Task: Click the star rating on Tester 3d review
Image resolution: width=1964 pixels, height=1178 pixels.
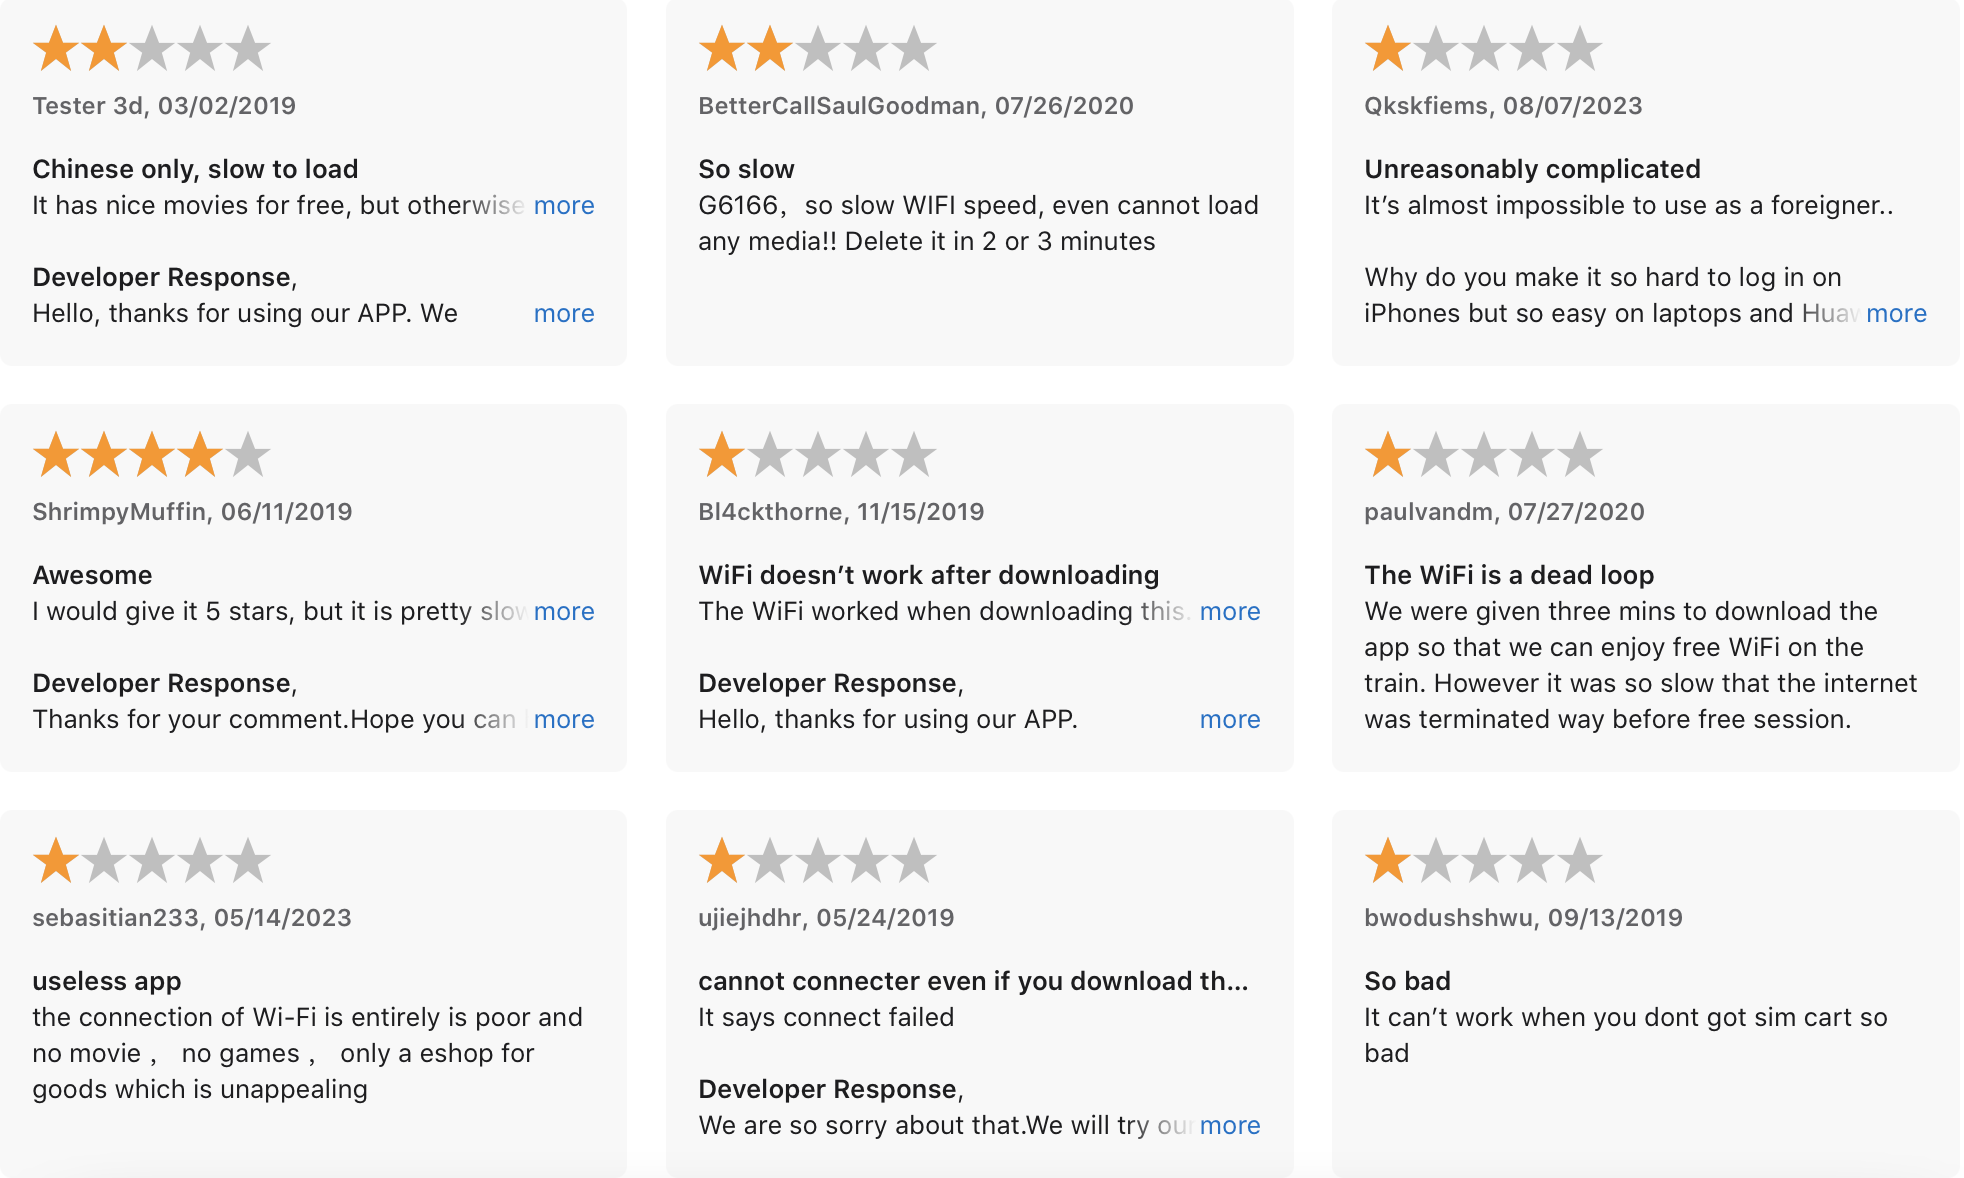Action: coord(152,49)
